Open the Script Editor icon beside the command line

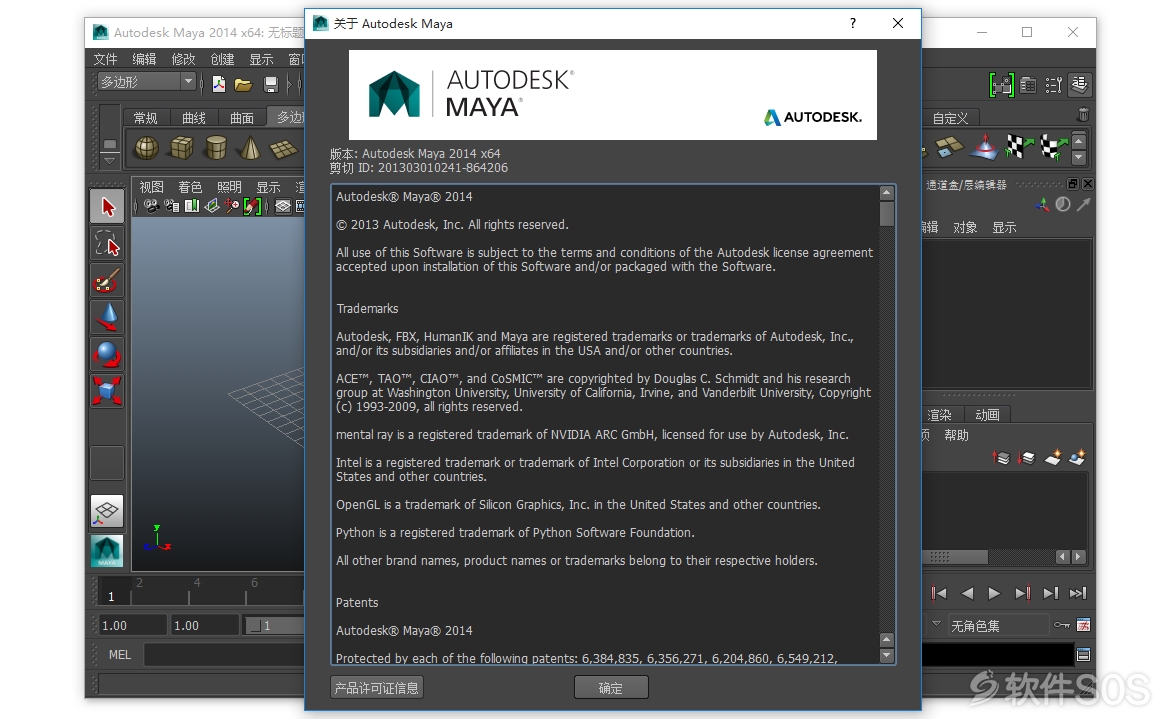[1083, 654]
